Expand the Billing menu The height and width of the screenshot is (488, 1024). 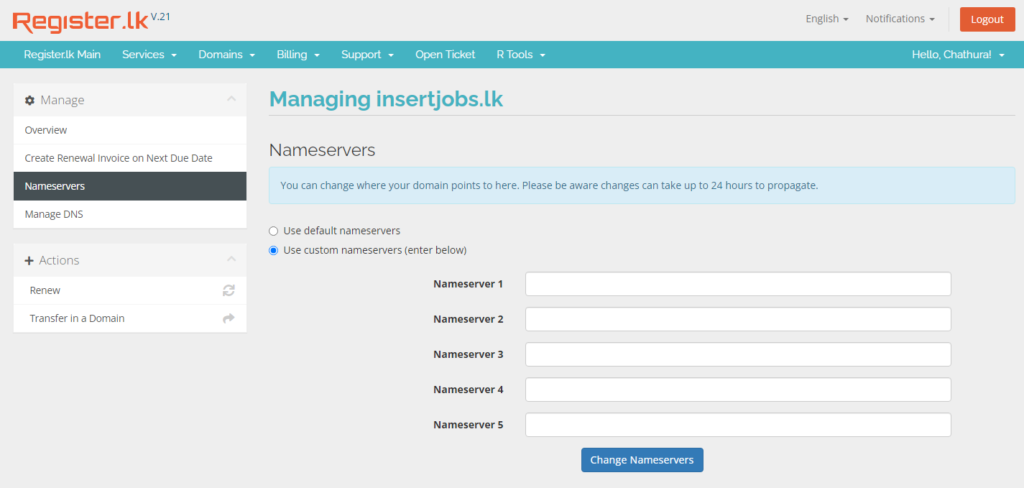[298, 55]
